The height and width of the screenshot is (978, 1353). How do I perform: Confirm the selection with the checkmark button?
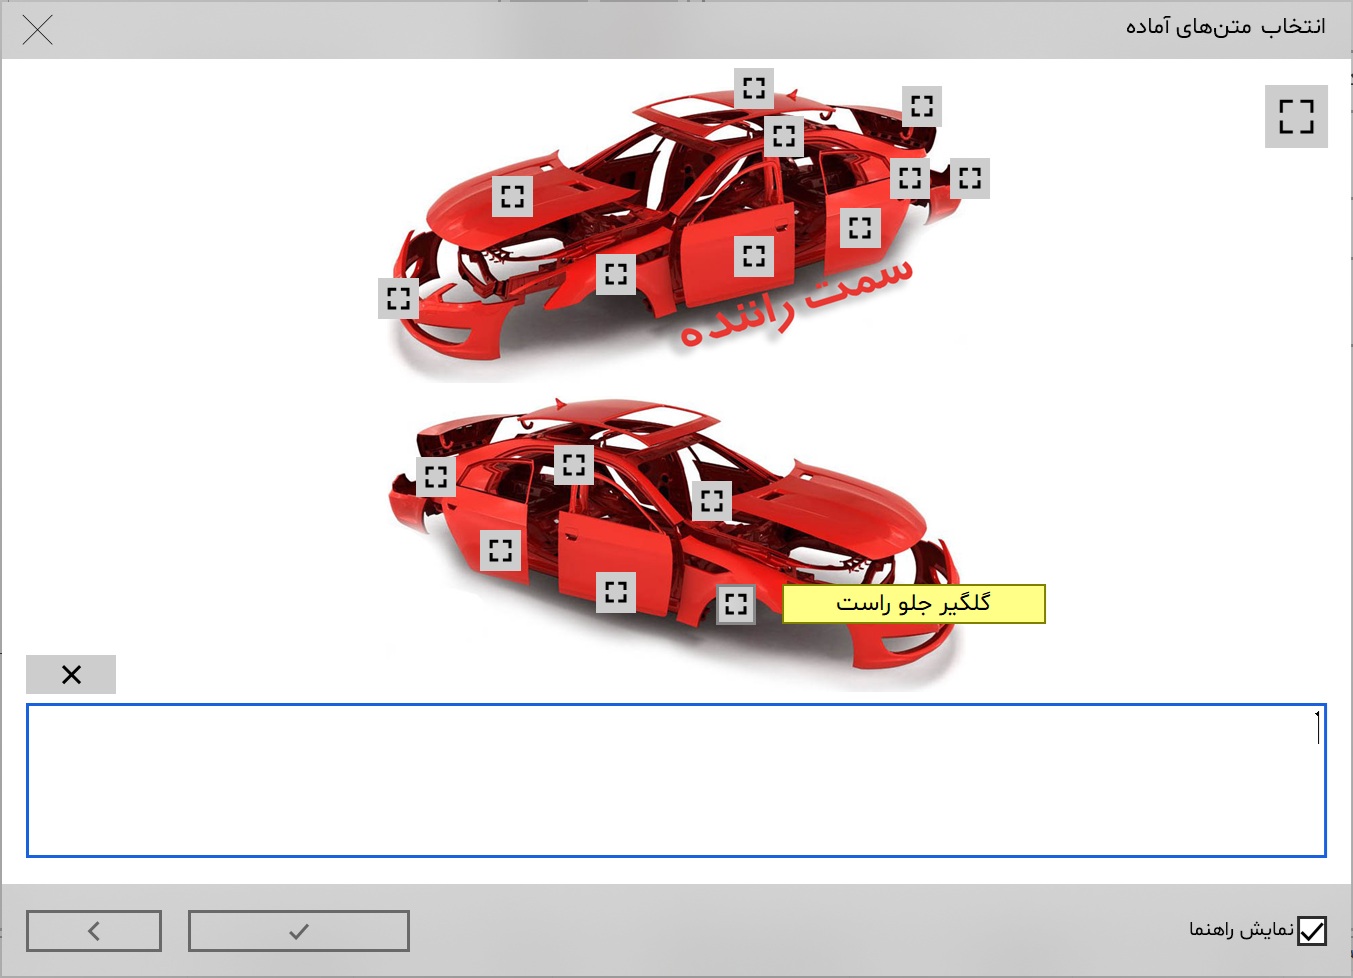tap(298, 931)
